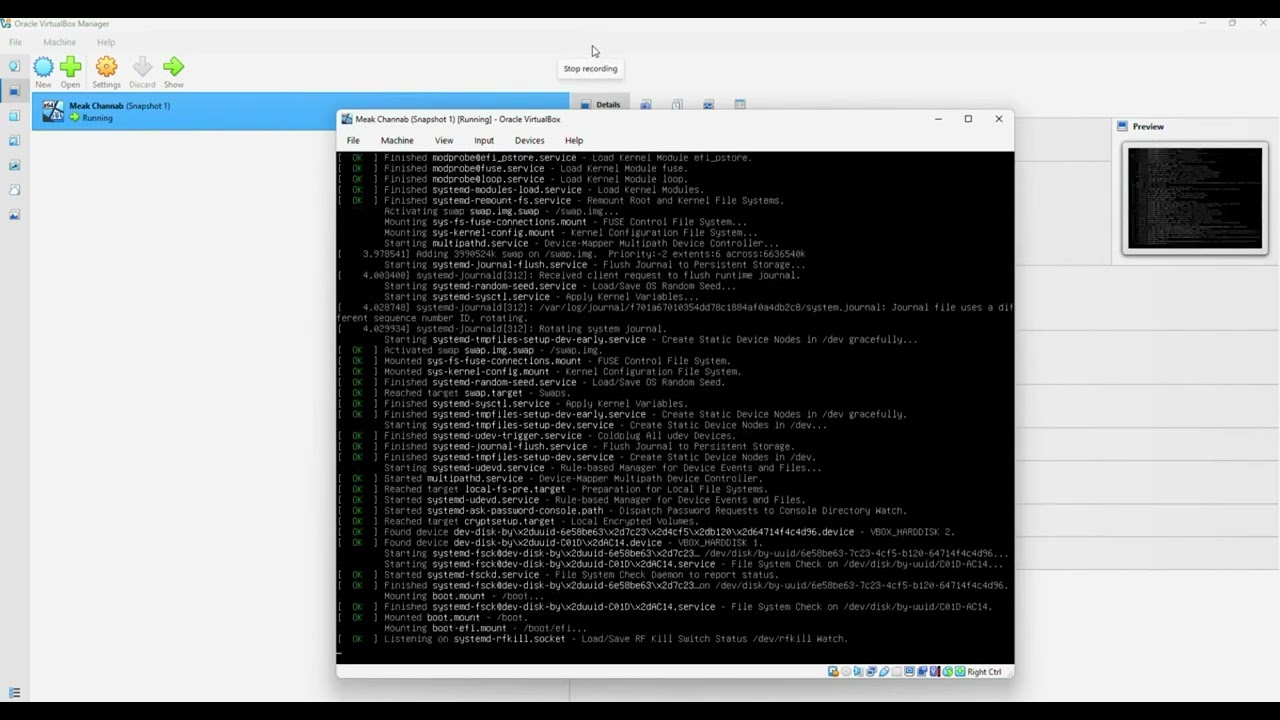This screenshot has width=1280, height=720.
Task: Click the Meak Channab OS type icon
Action: [52, 111]
